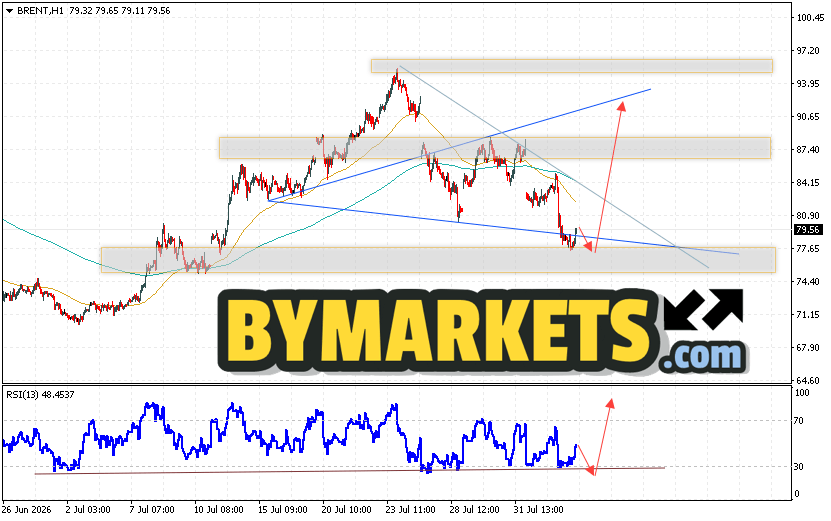The height and width of the screenshot is (521, 831).
Task: Select the 31 Jul 13:00 time label
Action: pyautogui.click(x=538, y=510)
